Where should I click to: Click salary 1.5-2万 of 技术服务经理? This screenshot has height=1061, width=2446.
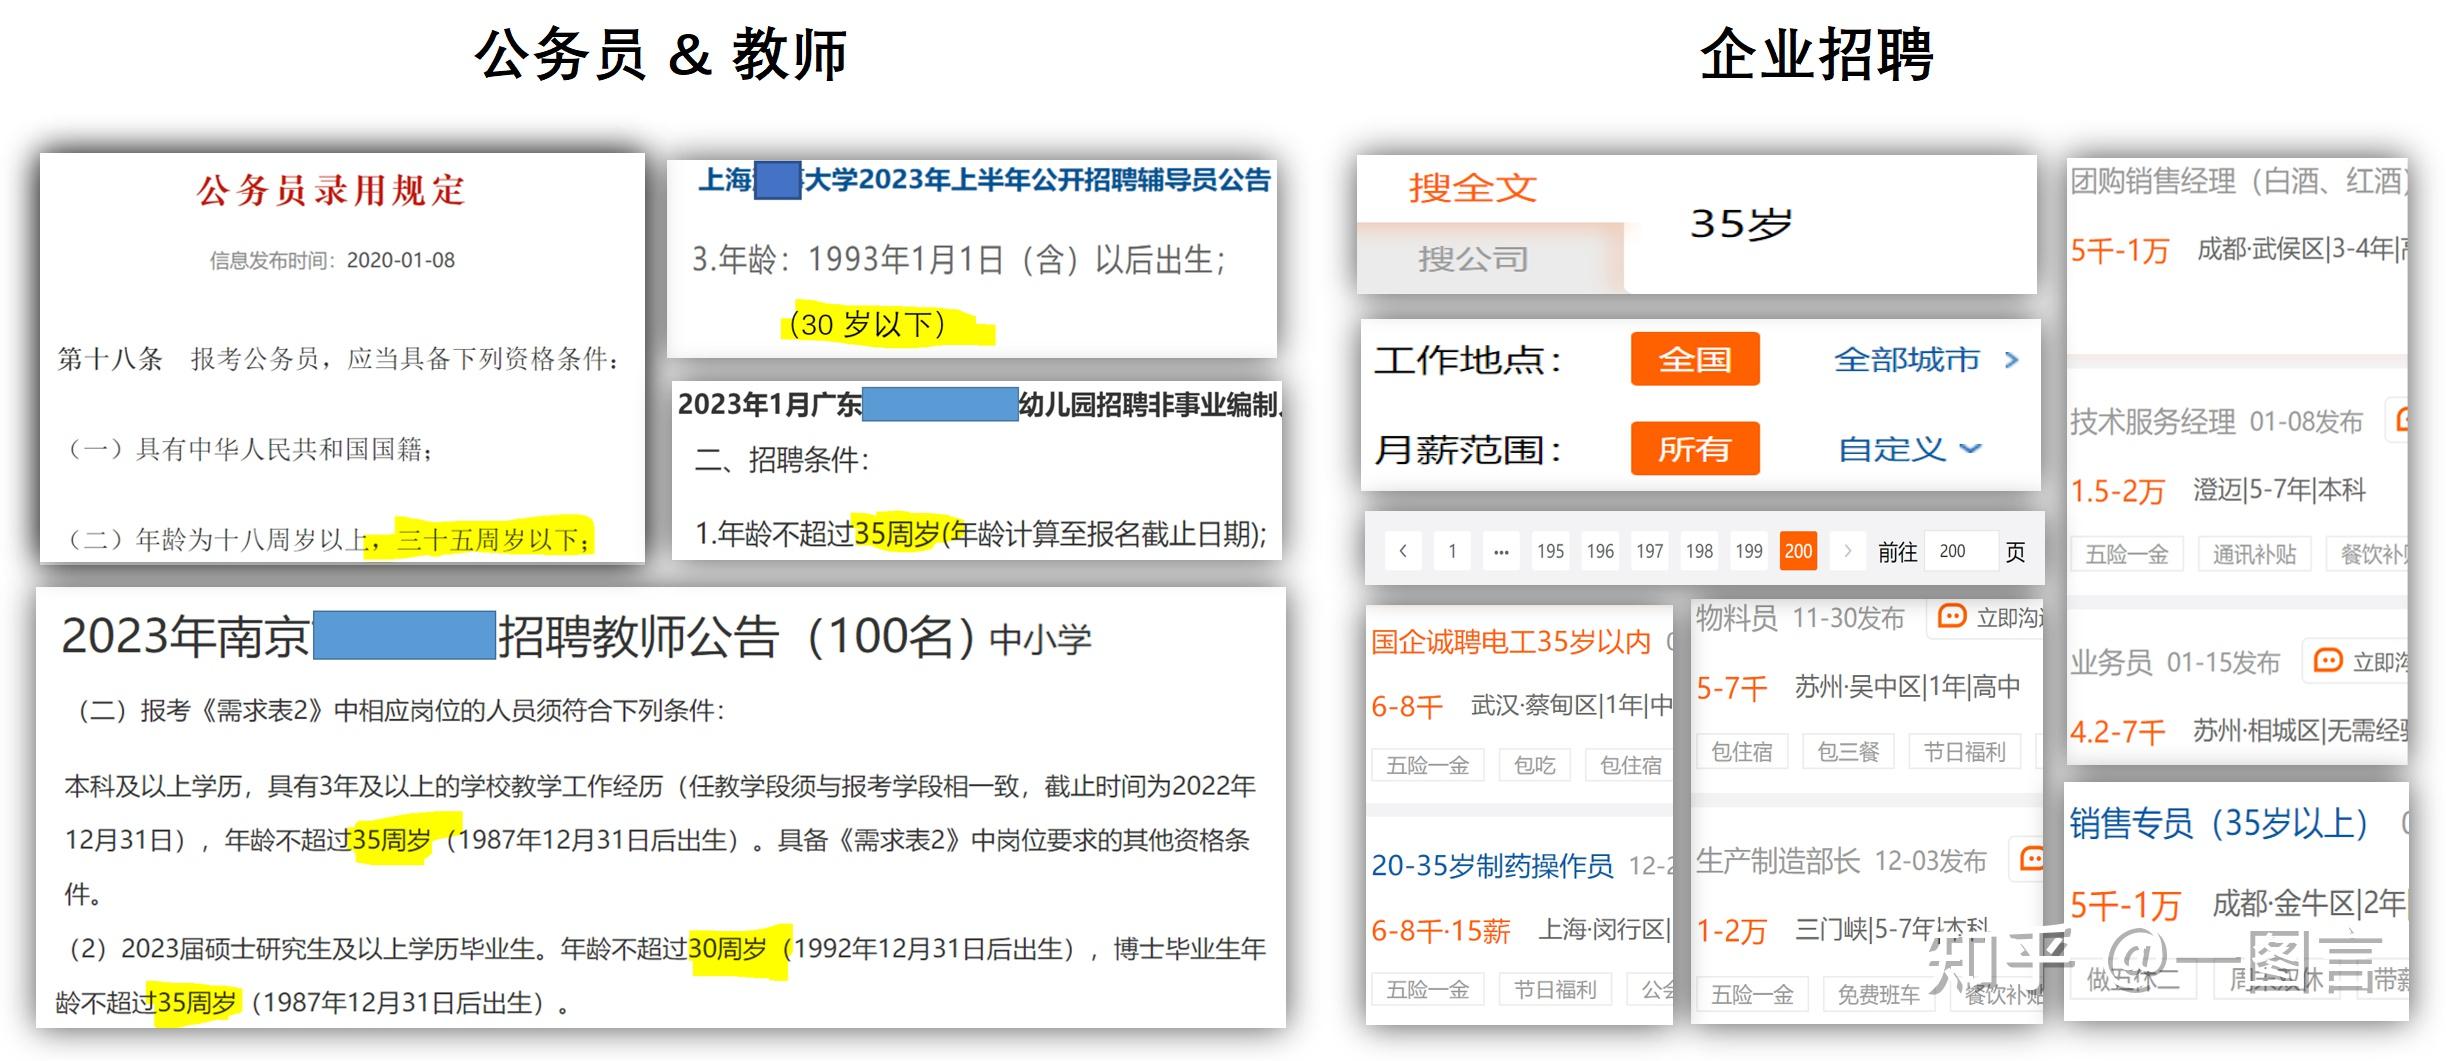(x=2117, y=491)
